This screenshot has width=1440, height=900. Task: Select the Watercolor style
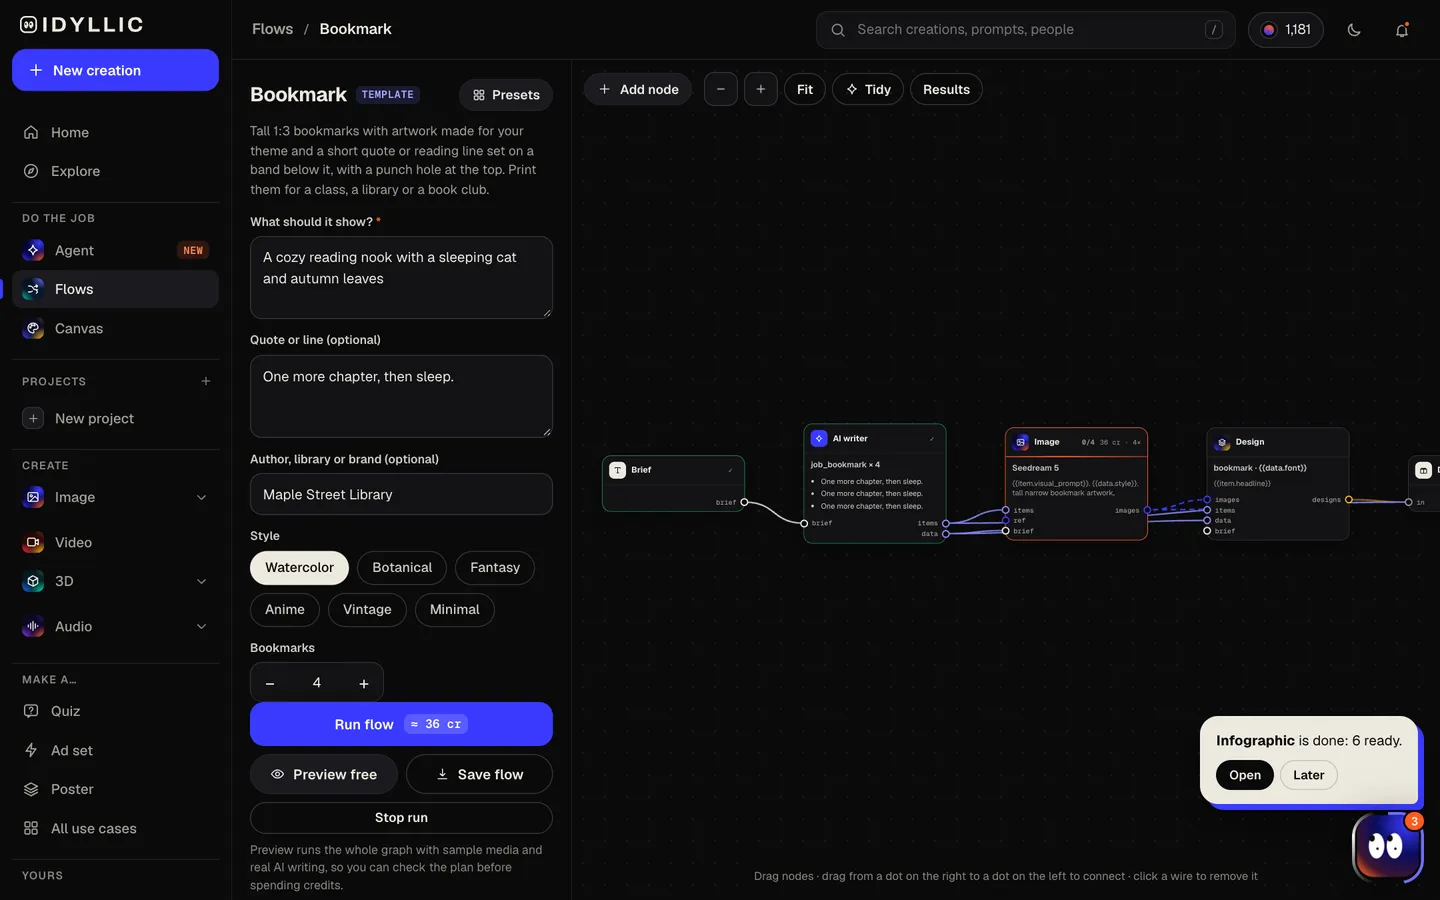[299, 567]
